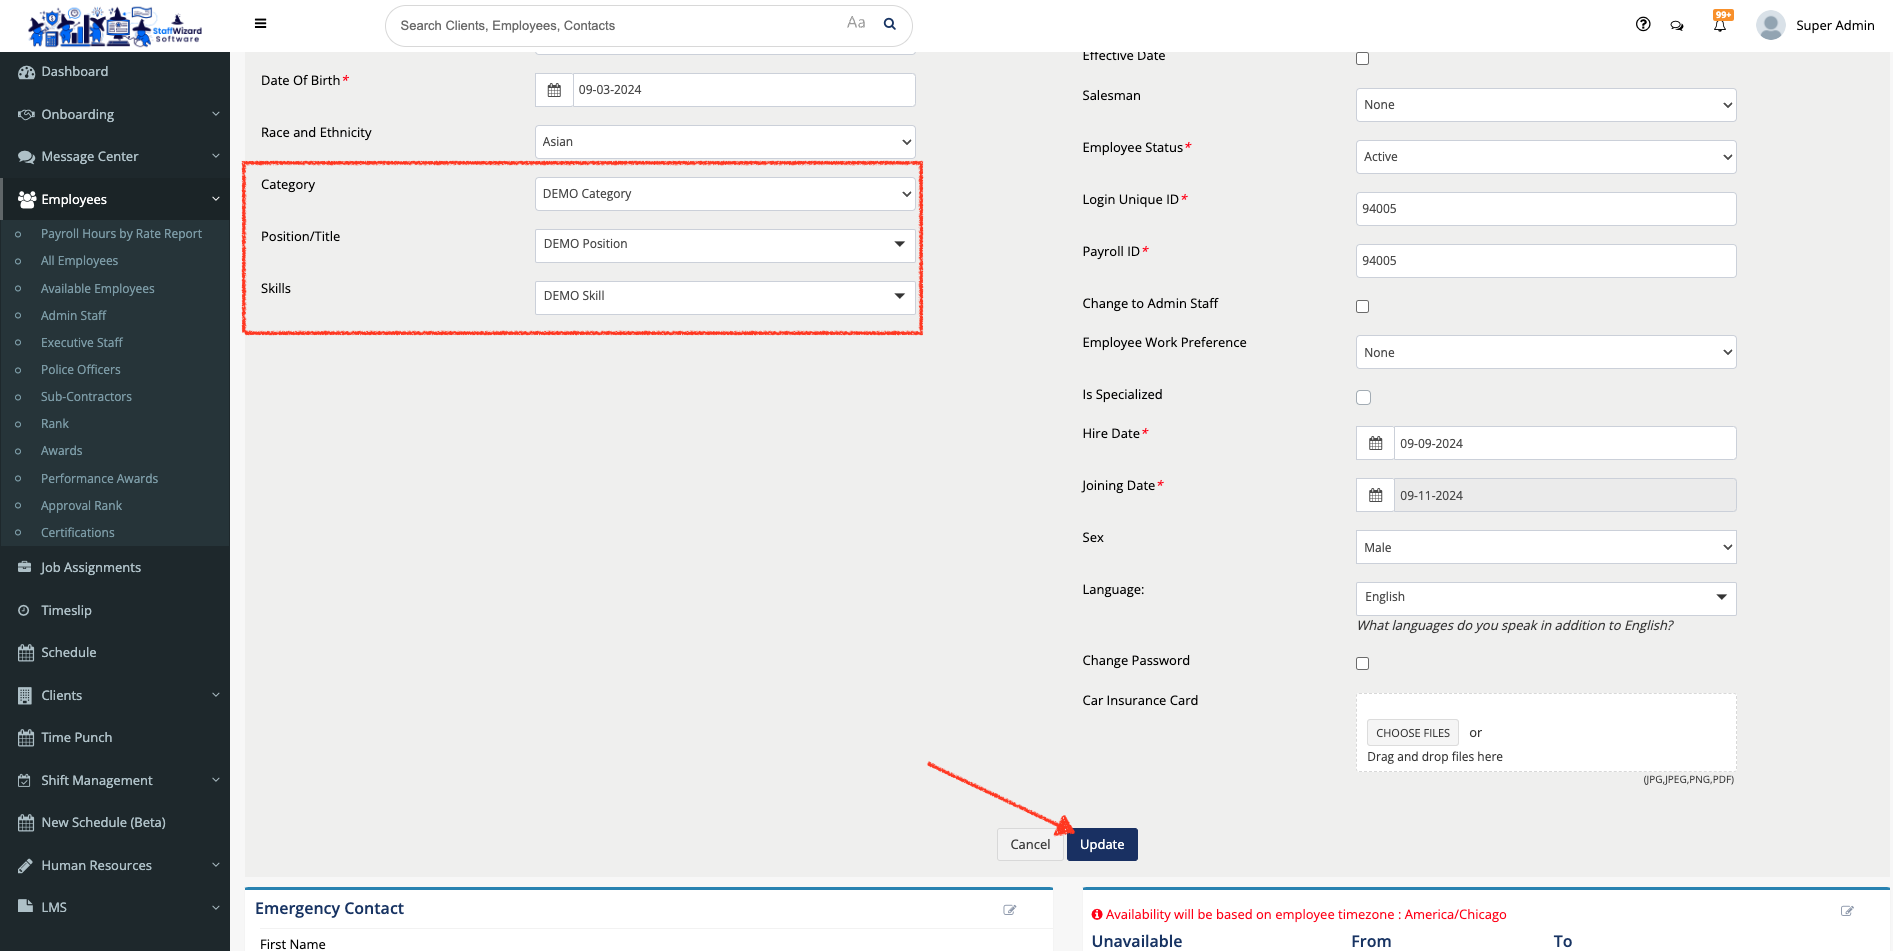
Task: Open the Race and Ethnicity dropdown
Action: coord(725,142)
